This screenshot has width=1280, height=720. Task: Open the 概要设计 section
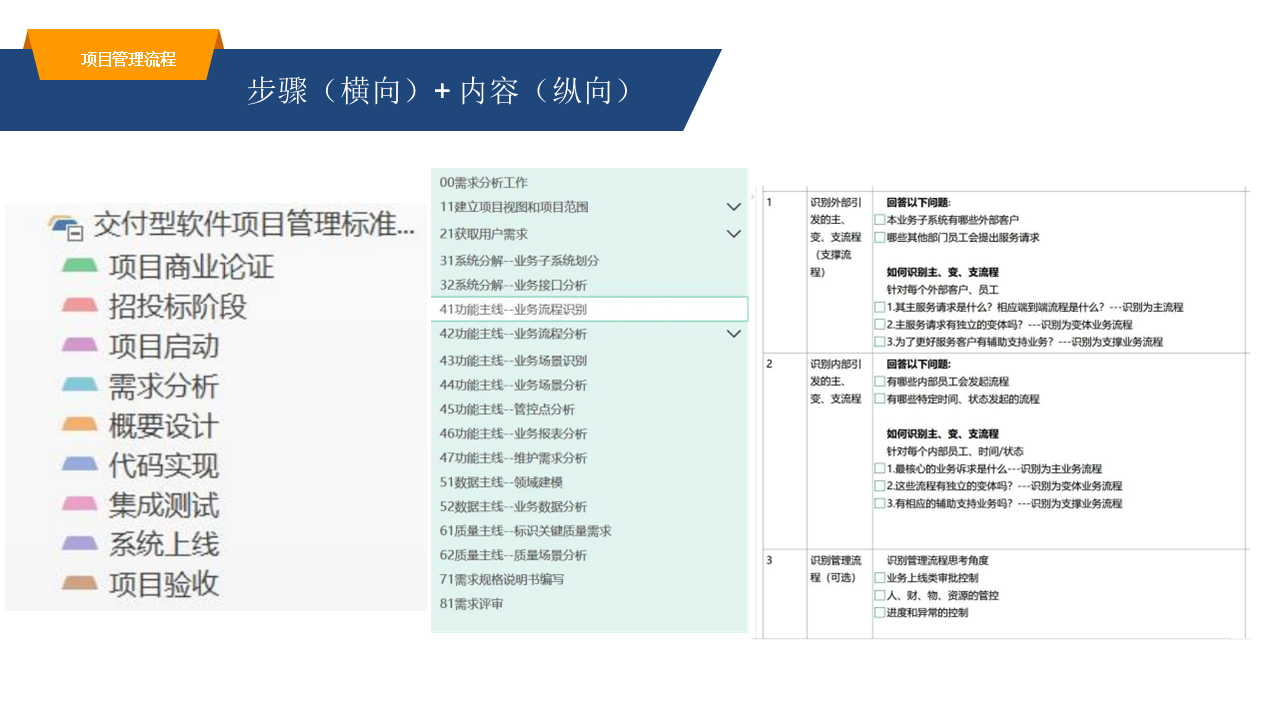164,425
